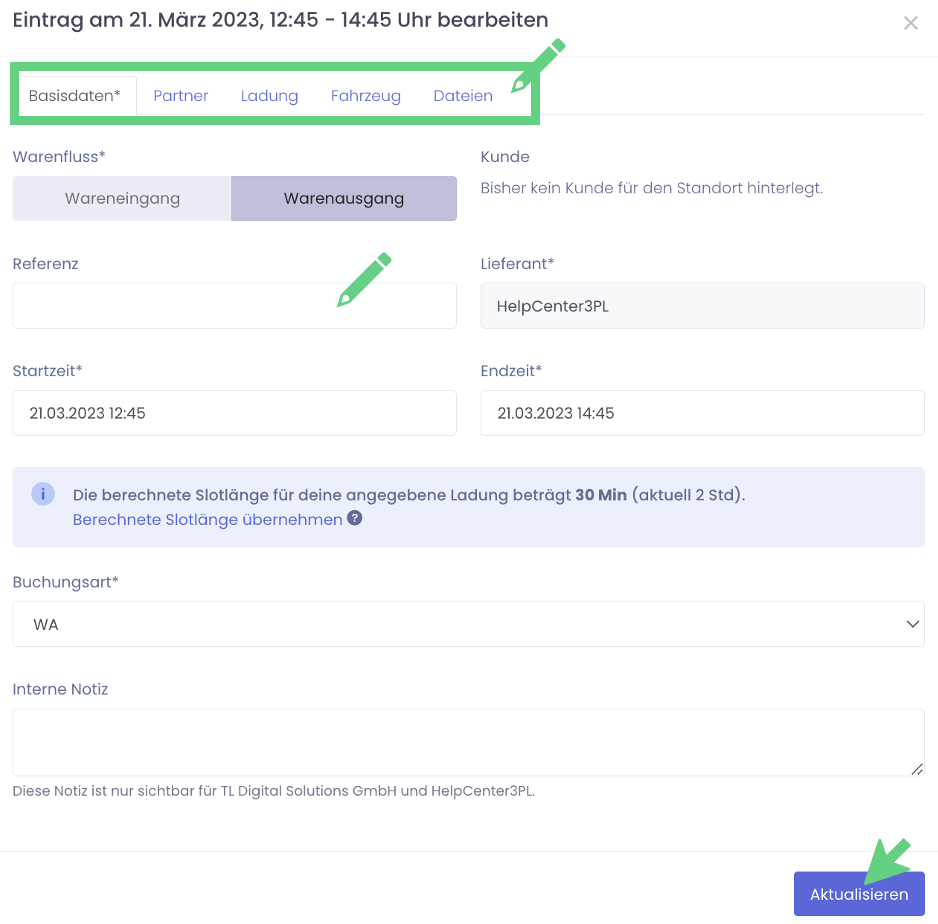Click Berechnete Slotlänge übernehmen link
The height and width of the screenshot is (924, 938).
207,520
